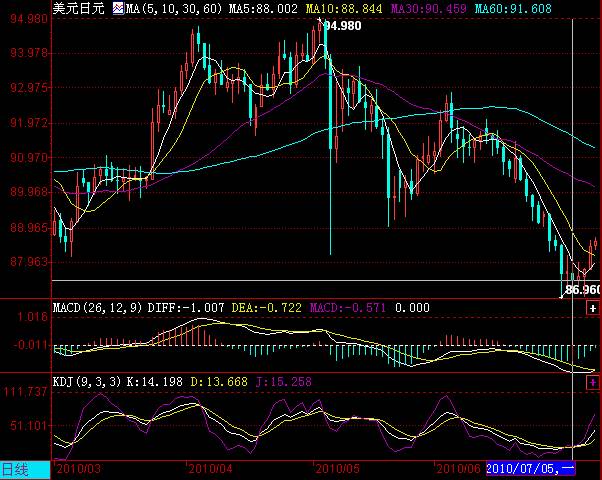The image size is (602, 480).
Task: Click the K:14.198 value
Action: [x=155, y=382]
